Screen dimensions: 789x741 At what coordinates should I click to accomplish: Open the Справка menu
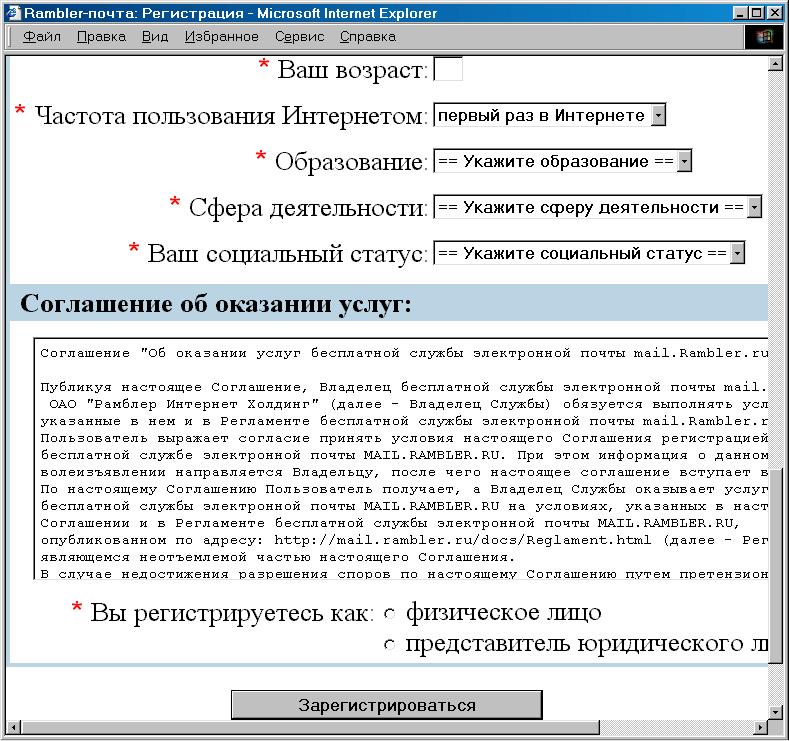tap(368, 37)
